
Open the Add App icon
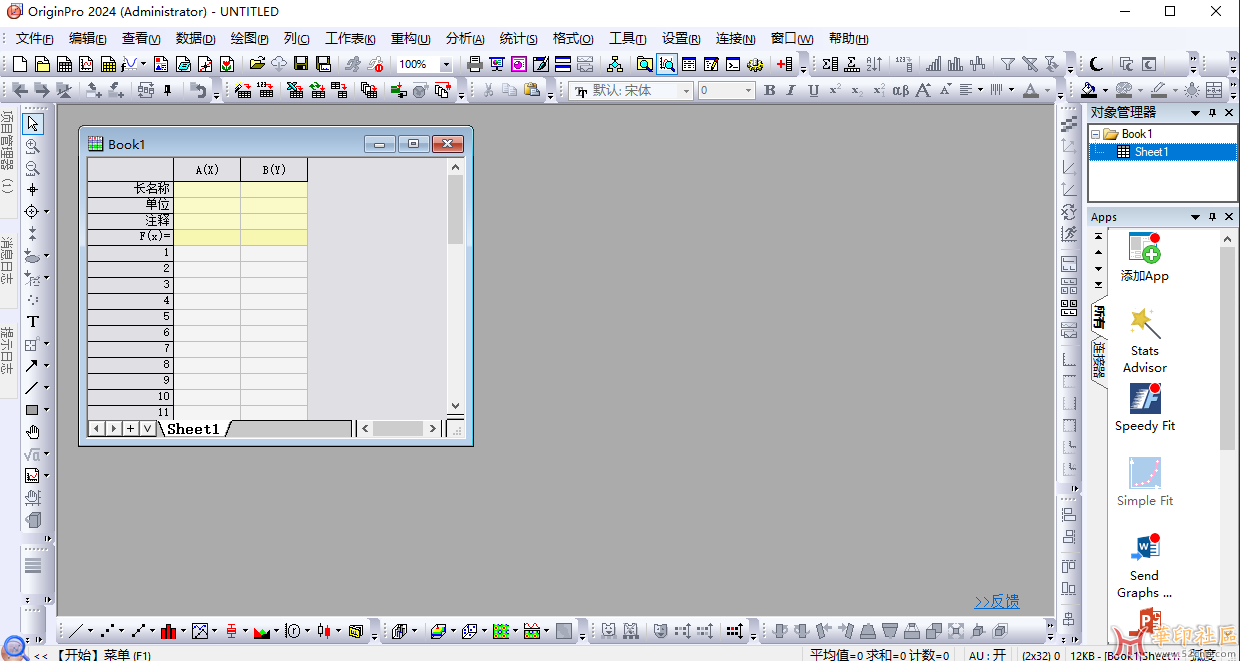[1144, 257]
